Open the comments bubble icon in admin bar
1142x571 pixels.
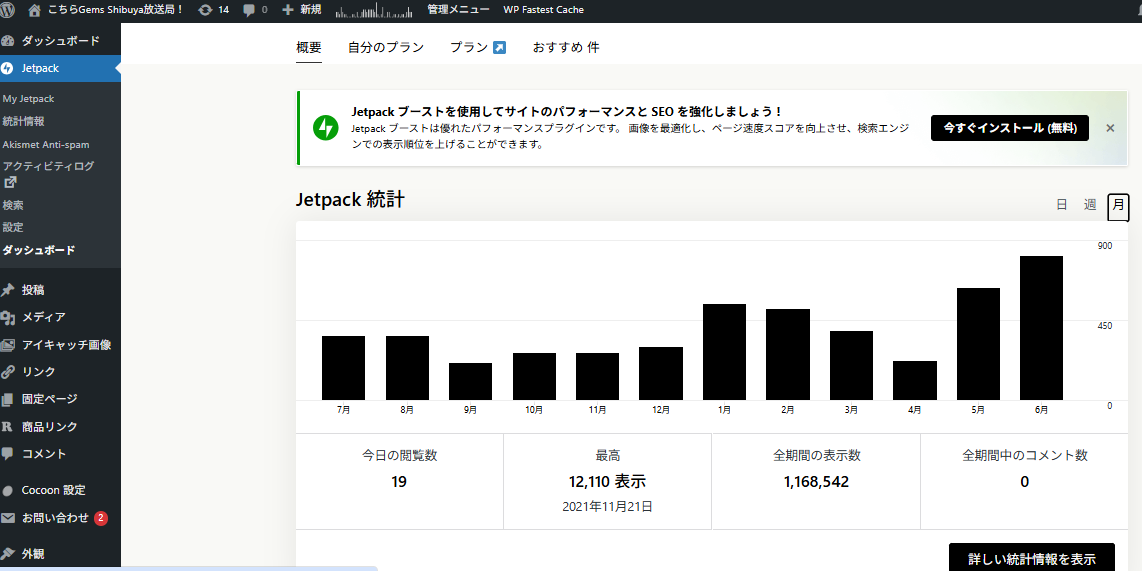tap(249, 10)
